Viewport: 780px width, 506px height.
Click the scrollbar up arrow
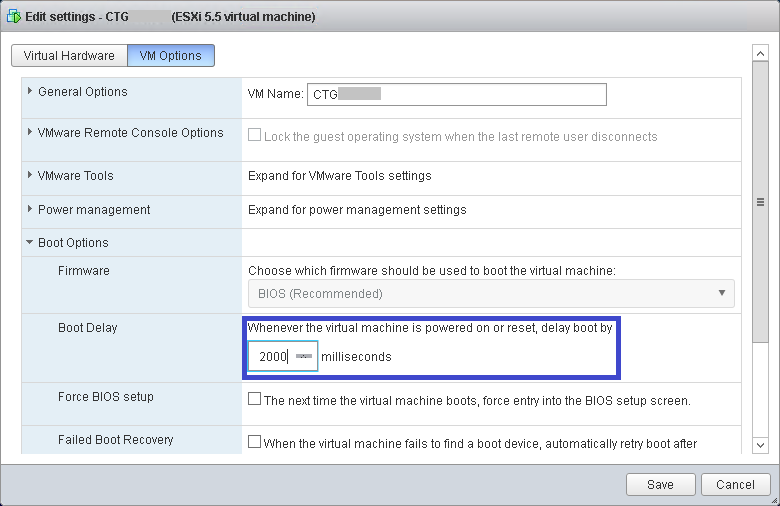coord(759,53)
